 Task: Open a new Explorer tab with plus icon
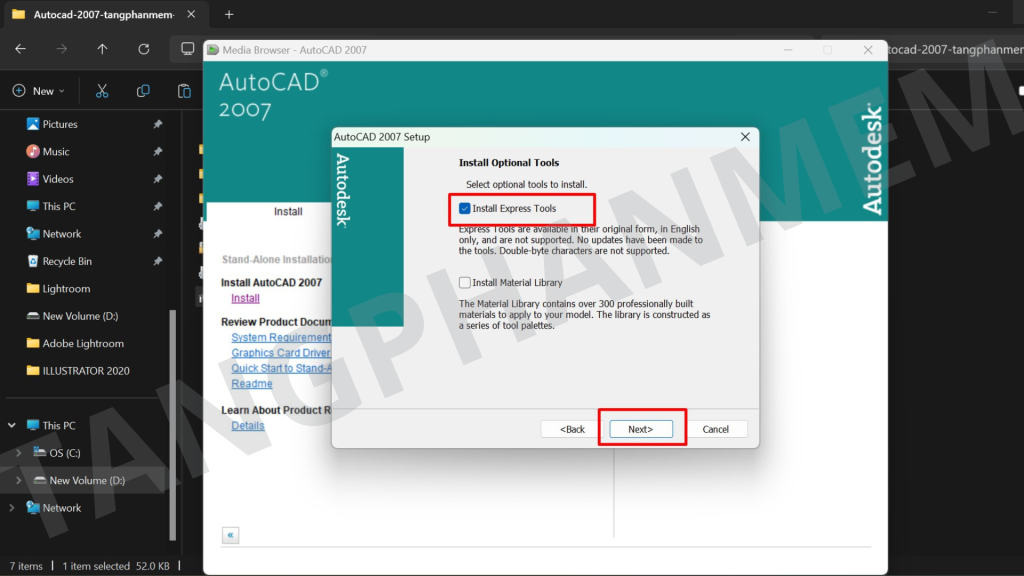229,15
